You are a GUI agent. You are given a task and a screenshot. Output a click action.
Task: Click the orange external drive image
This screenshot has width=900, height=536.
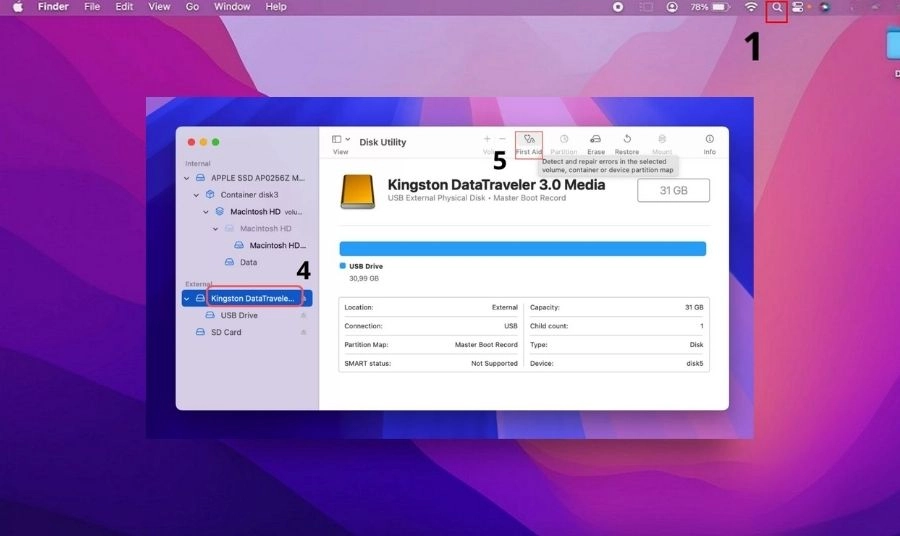point(358,191)
